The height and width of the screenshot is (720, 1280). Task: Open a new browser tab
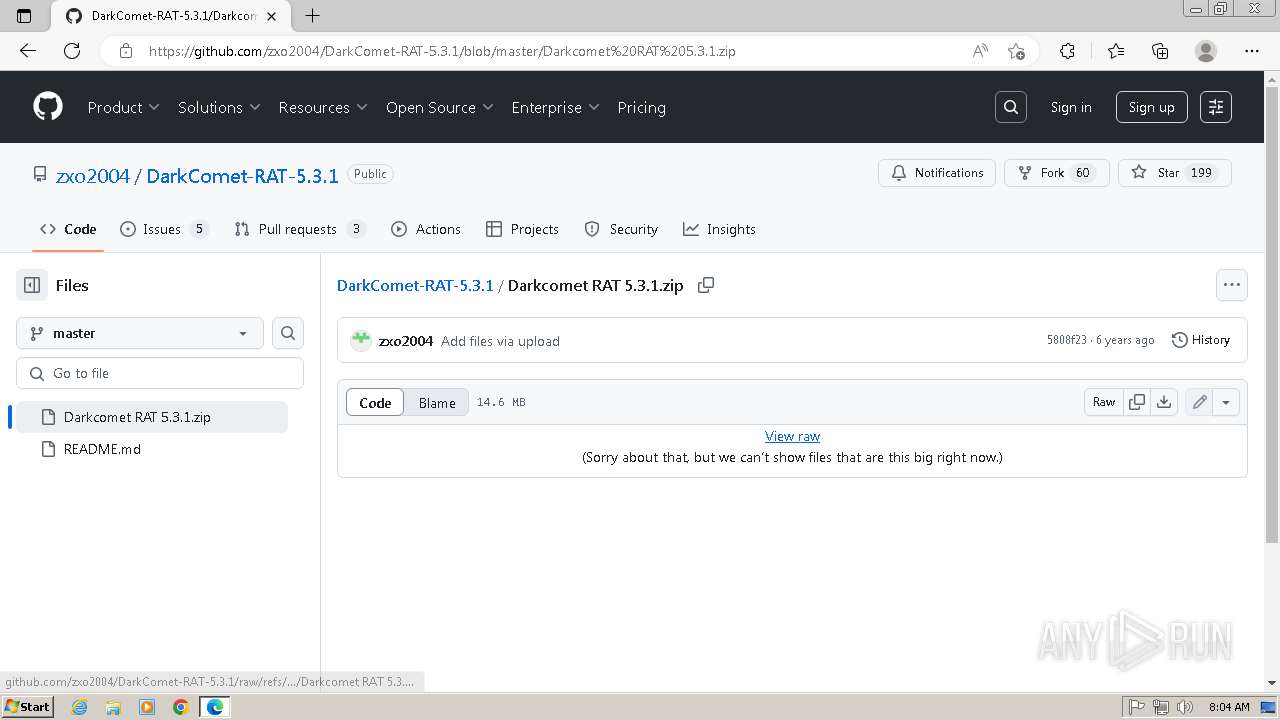[x=312, y=15]
